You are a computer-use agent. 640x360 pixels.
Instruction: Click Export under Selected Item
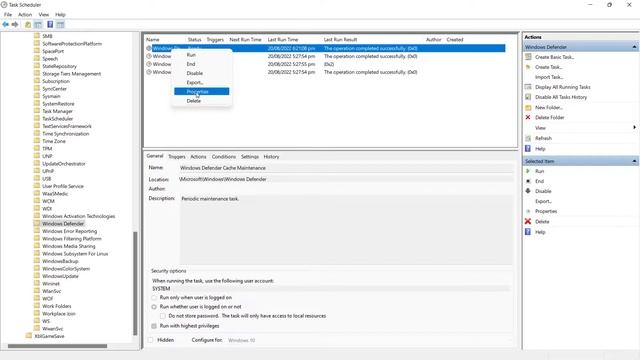coord(543,201)
